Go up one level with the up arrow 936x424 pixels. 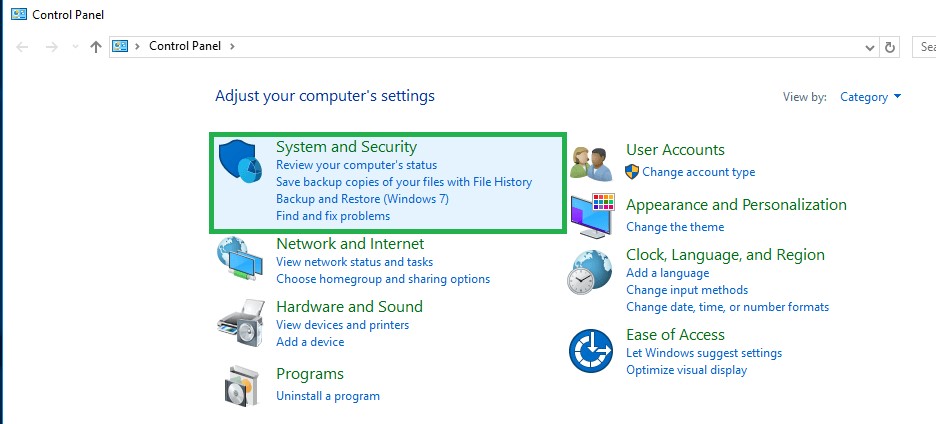(96, 47)
